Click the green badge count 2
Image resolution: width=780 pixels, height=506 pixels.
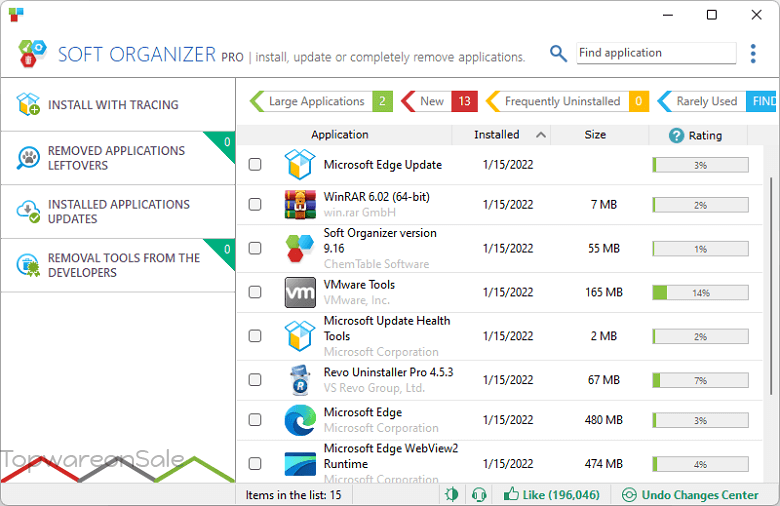point(382,101)
